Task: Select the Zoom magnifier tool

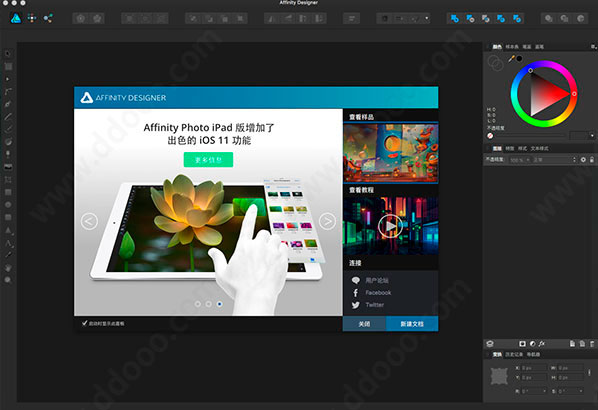Action: 8,280
